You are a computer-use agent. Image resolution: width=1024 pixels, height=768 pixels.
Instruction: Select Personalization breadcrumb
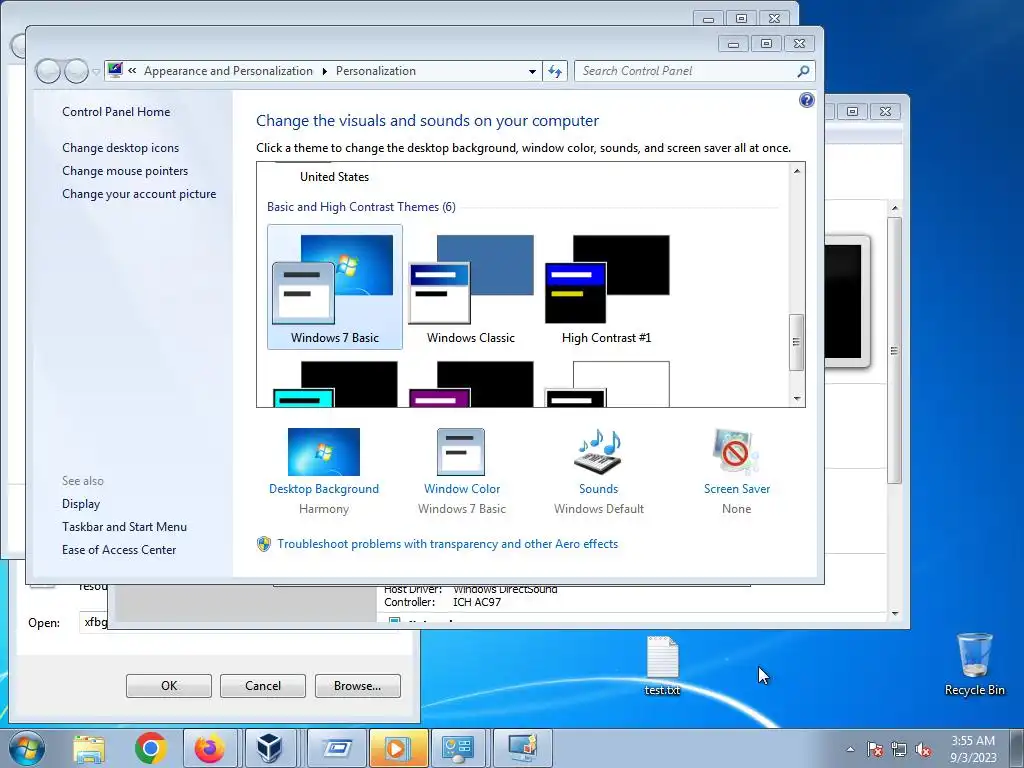376,71
